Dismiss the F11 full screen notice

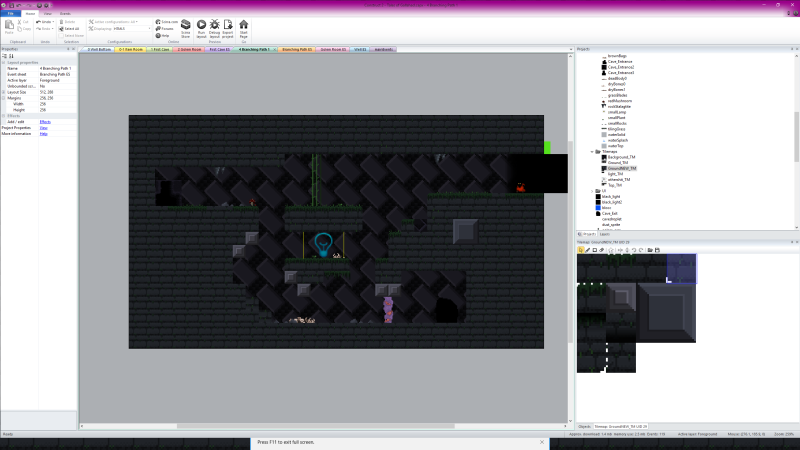[x=542, y=442]
